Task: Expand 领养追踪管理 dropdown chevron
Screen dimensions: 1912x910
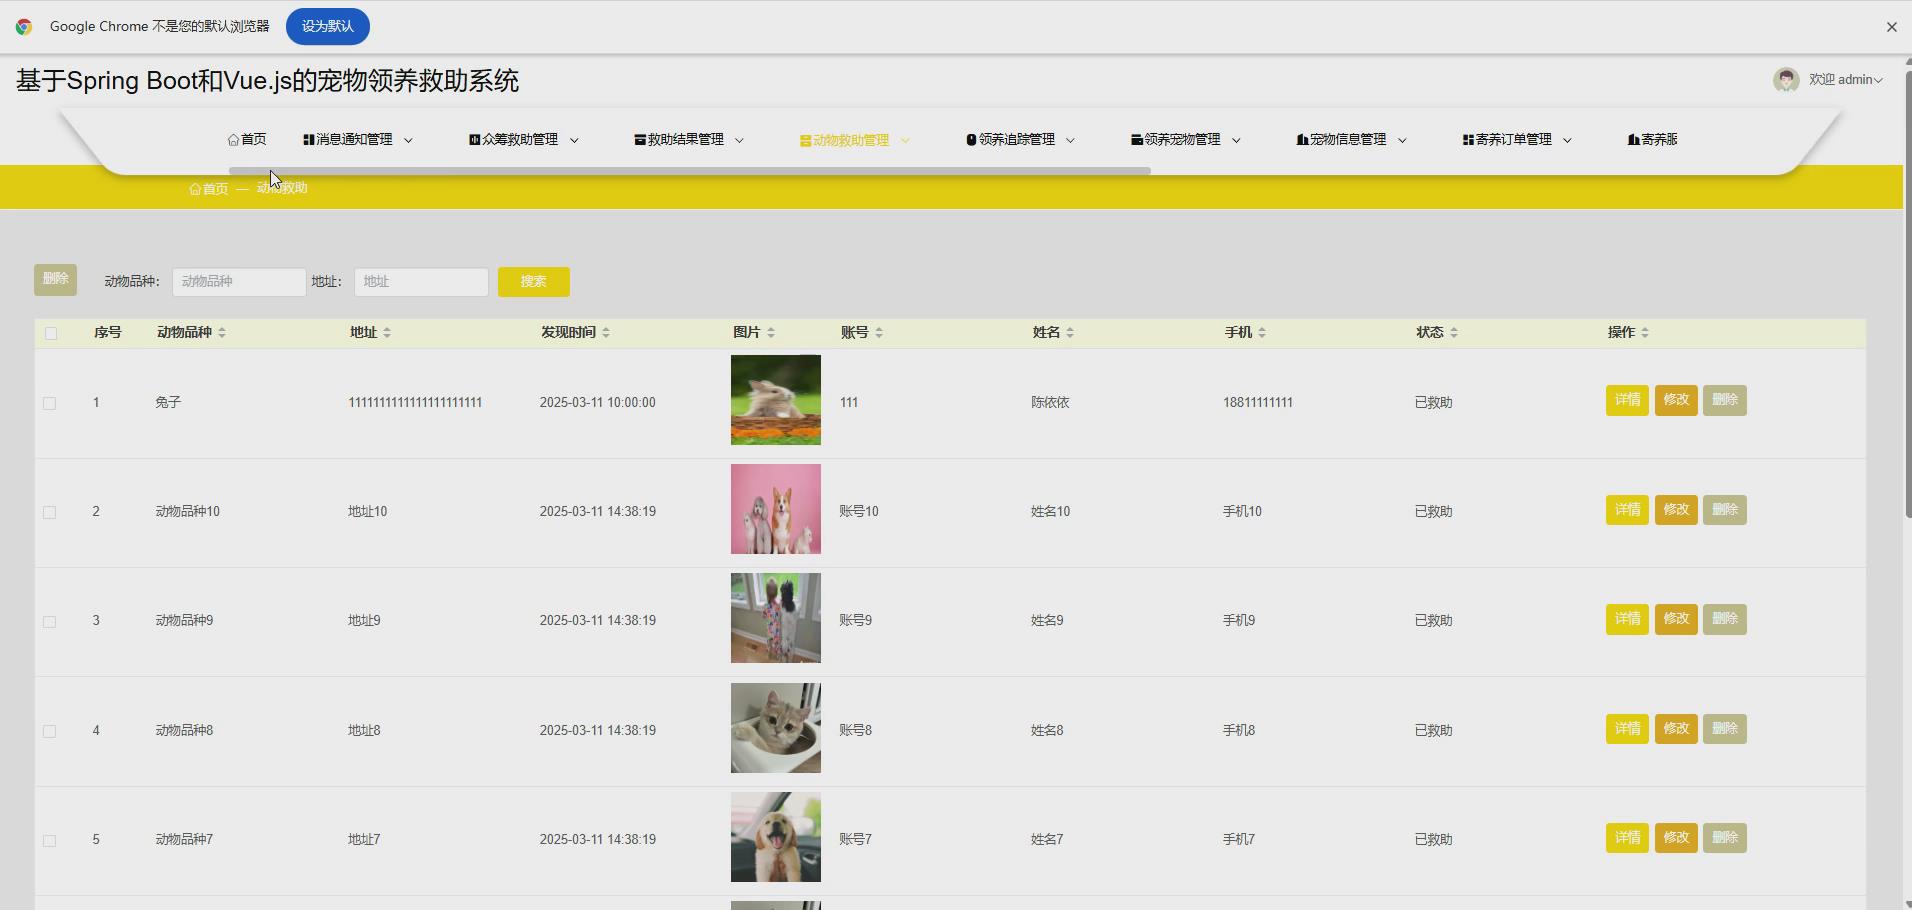Action: click(x=1070, y=141)
